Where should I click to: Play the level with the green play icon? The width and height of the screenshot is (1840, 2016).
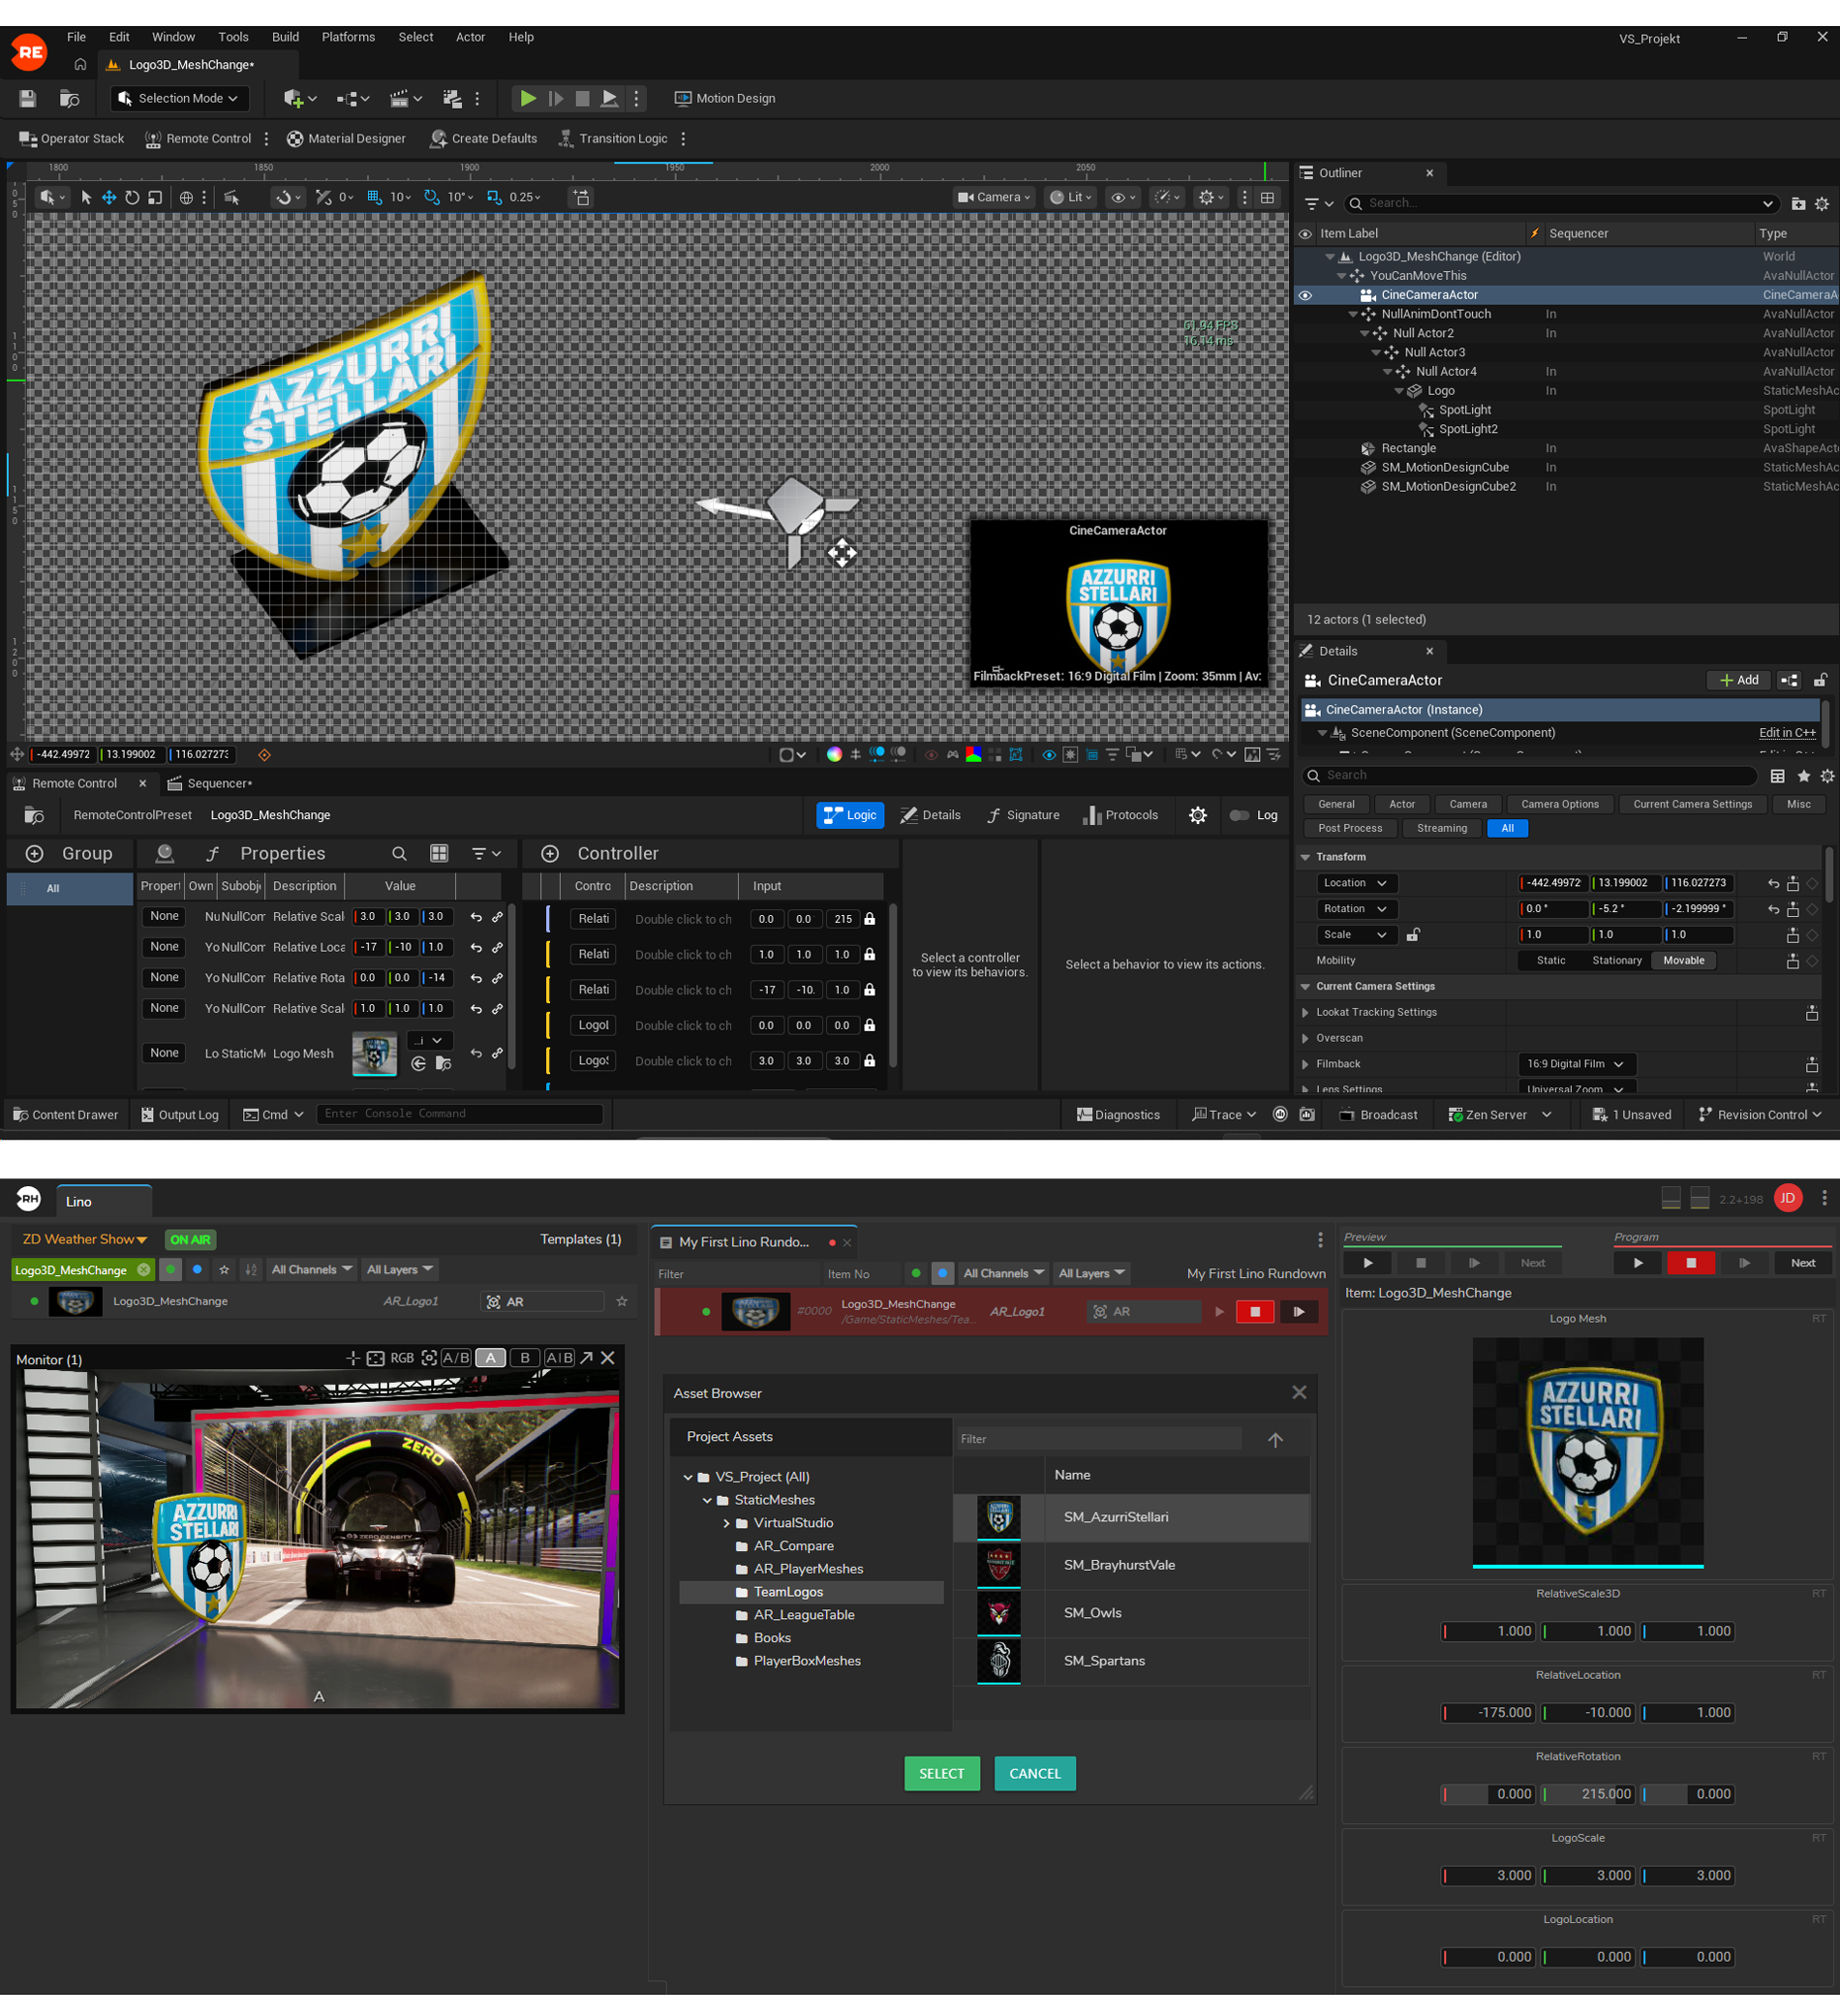[x=527, y=98]
